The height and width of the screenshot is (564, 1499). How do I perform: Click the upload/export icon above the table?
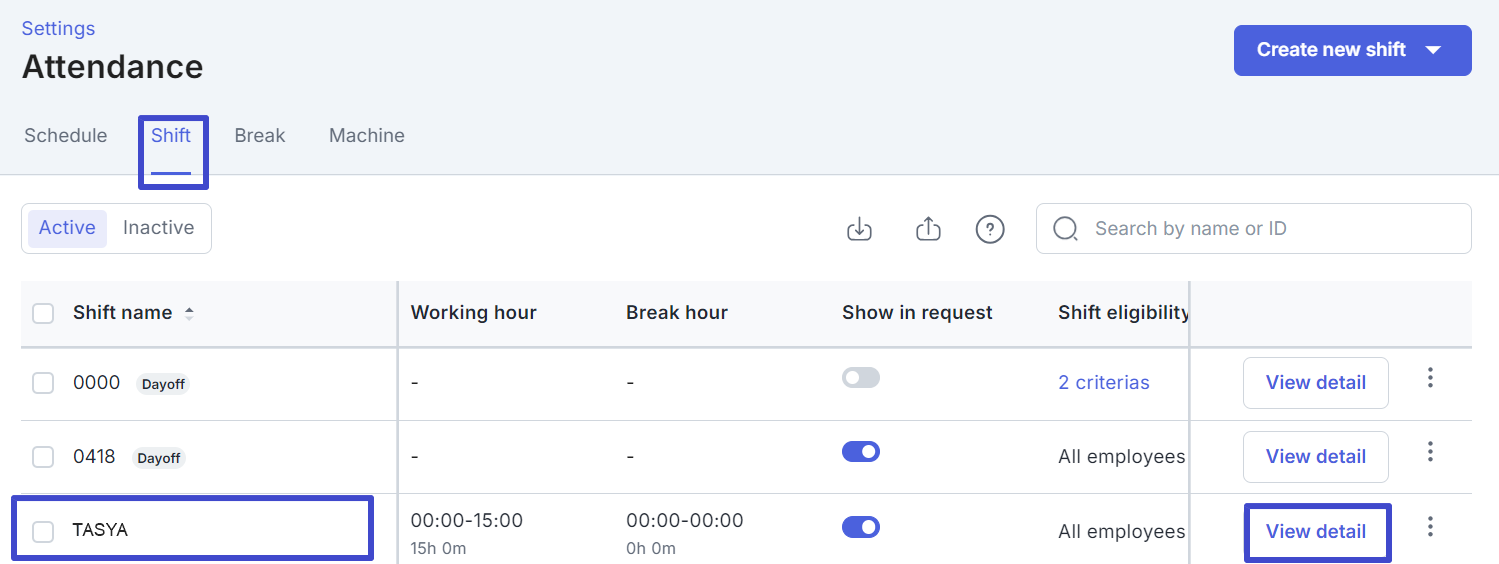[929, 229]
